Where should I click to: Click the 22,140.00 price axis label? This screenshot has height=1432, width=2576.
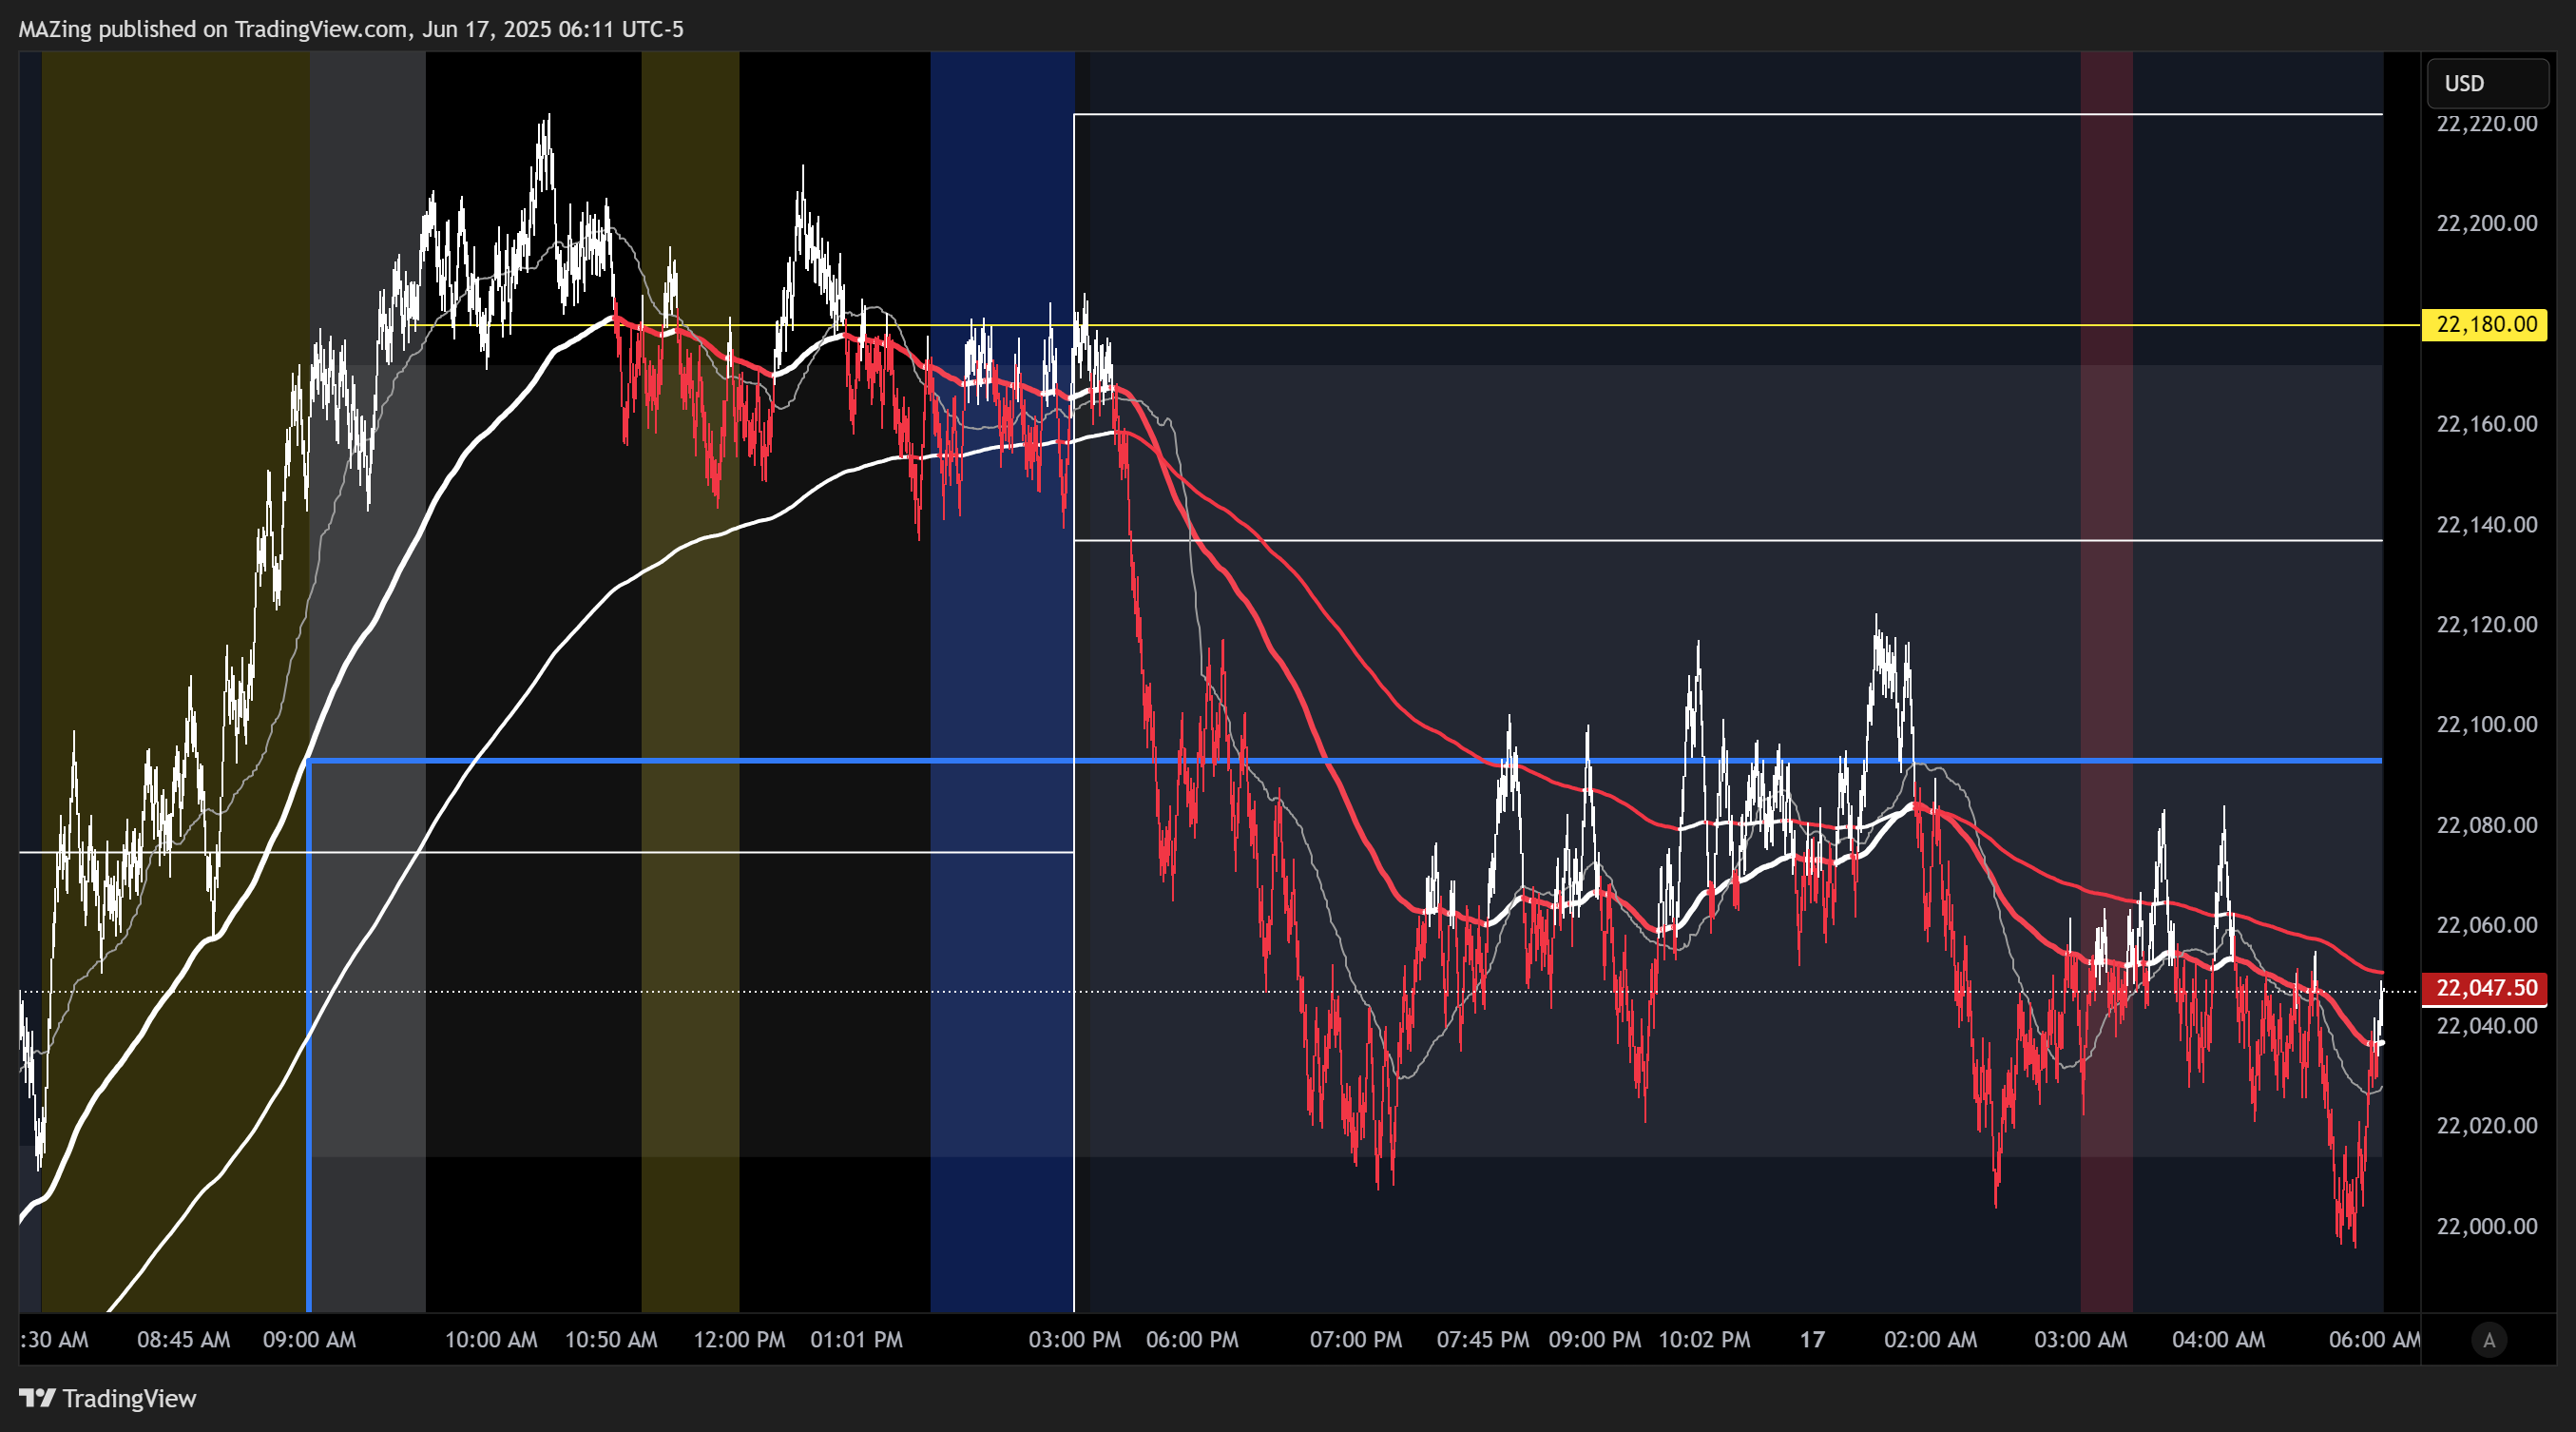coord(2486,525)
